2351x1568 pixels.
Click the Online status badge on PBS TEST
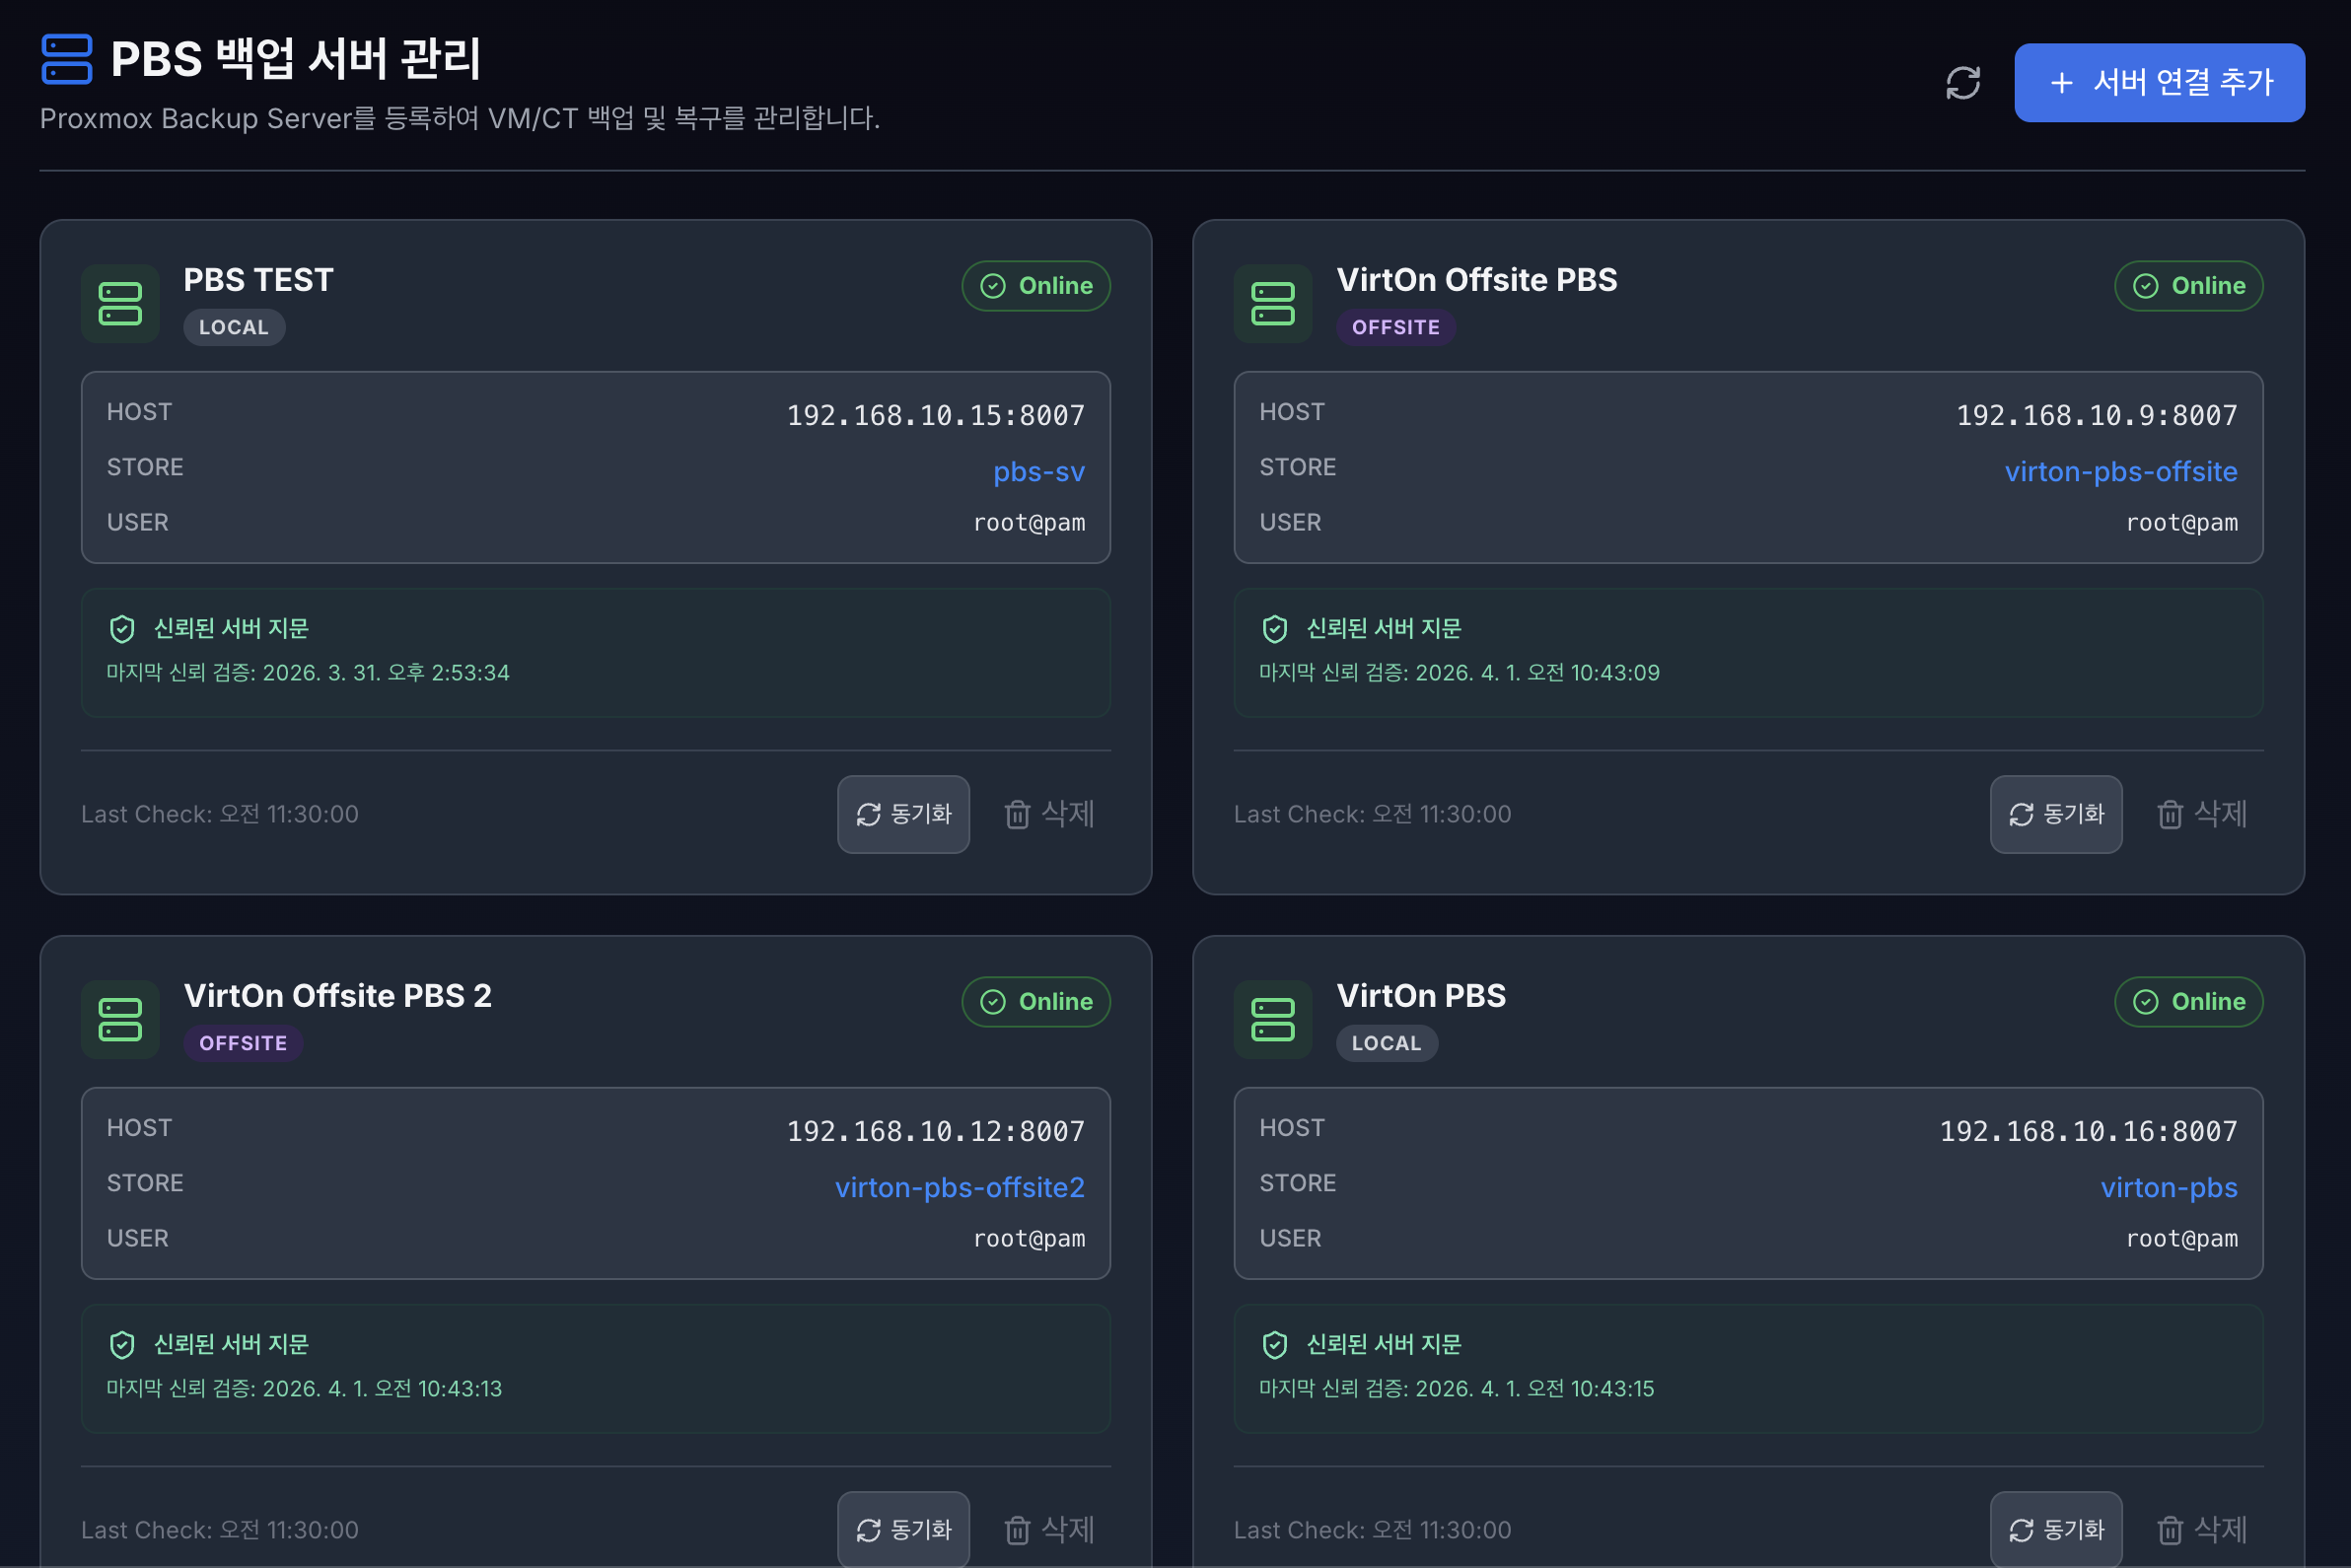pyautogui.click(x=1036, y=286)
